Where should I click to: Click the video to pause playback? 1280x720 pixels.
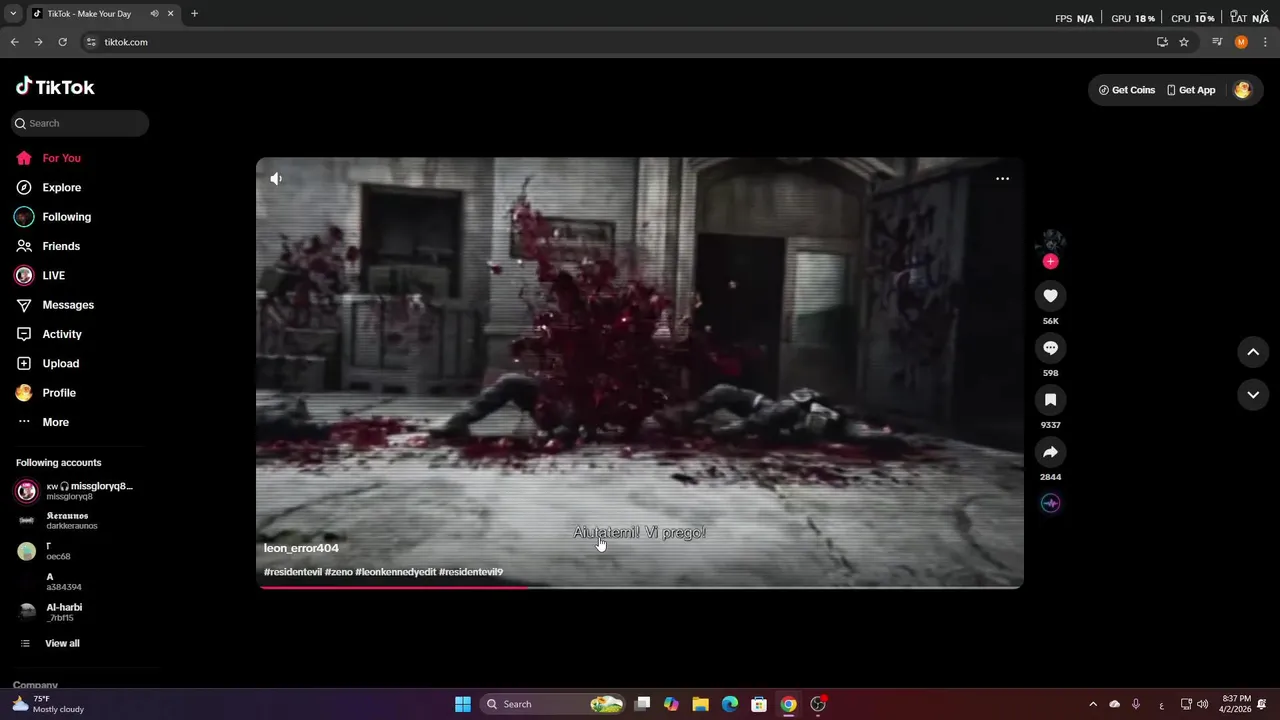point(640,372)
